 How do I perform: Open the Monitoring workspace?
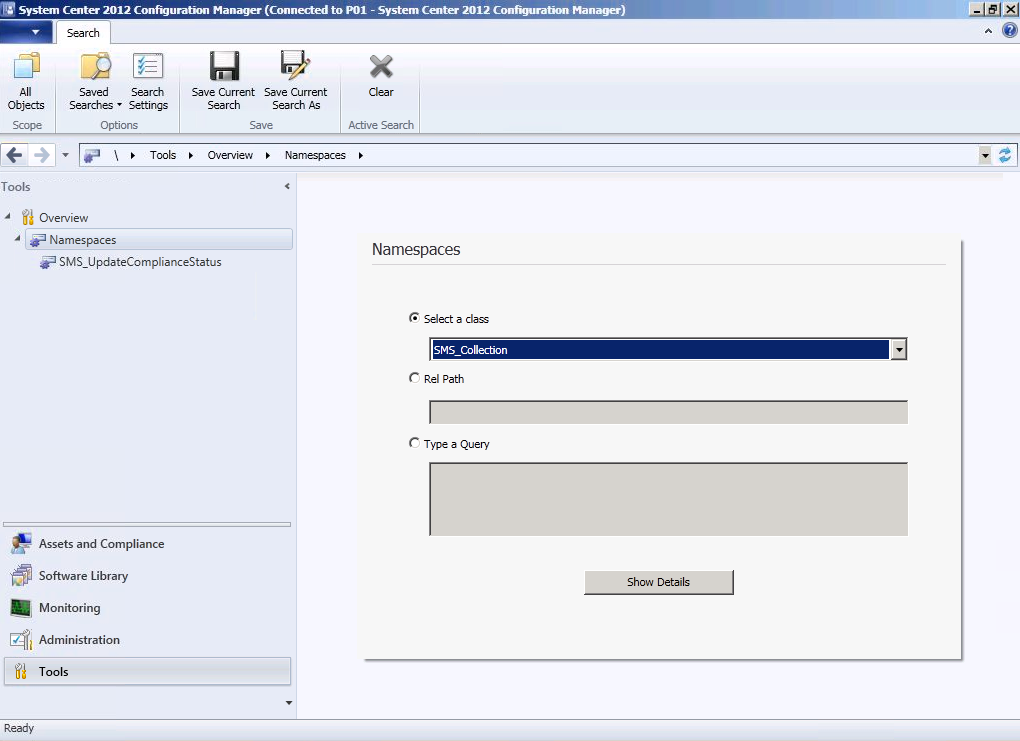[147, 608]
